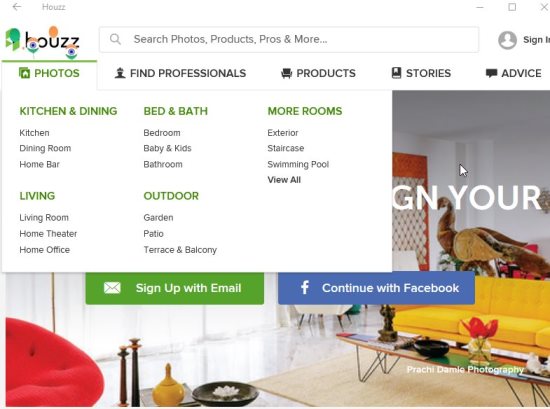Click the Houzz logo
This screenshot has width=550, height=409.
[42, 41]
